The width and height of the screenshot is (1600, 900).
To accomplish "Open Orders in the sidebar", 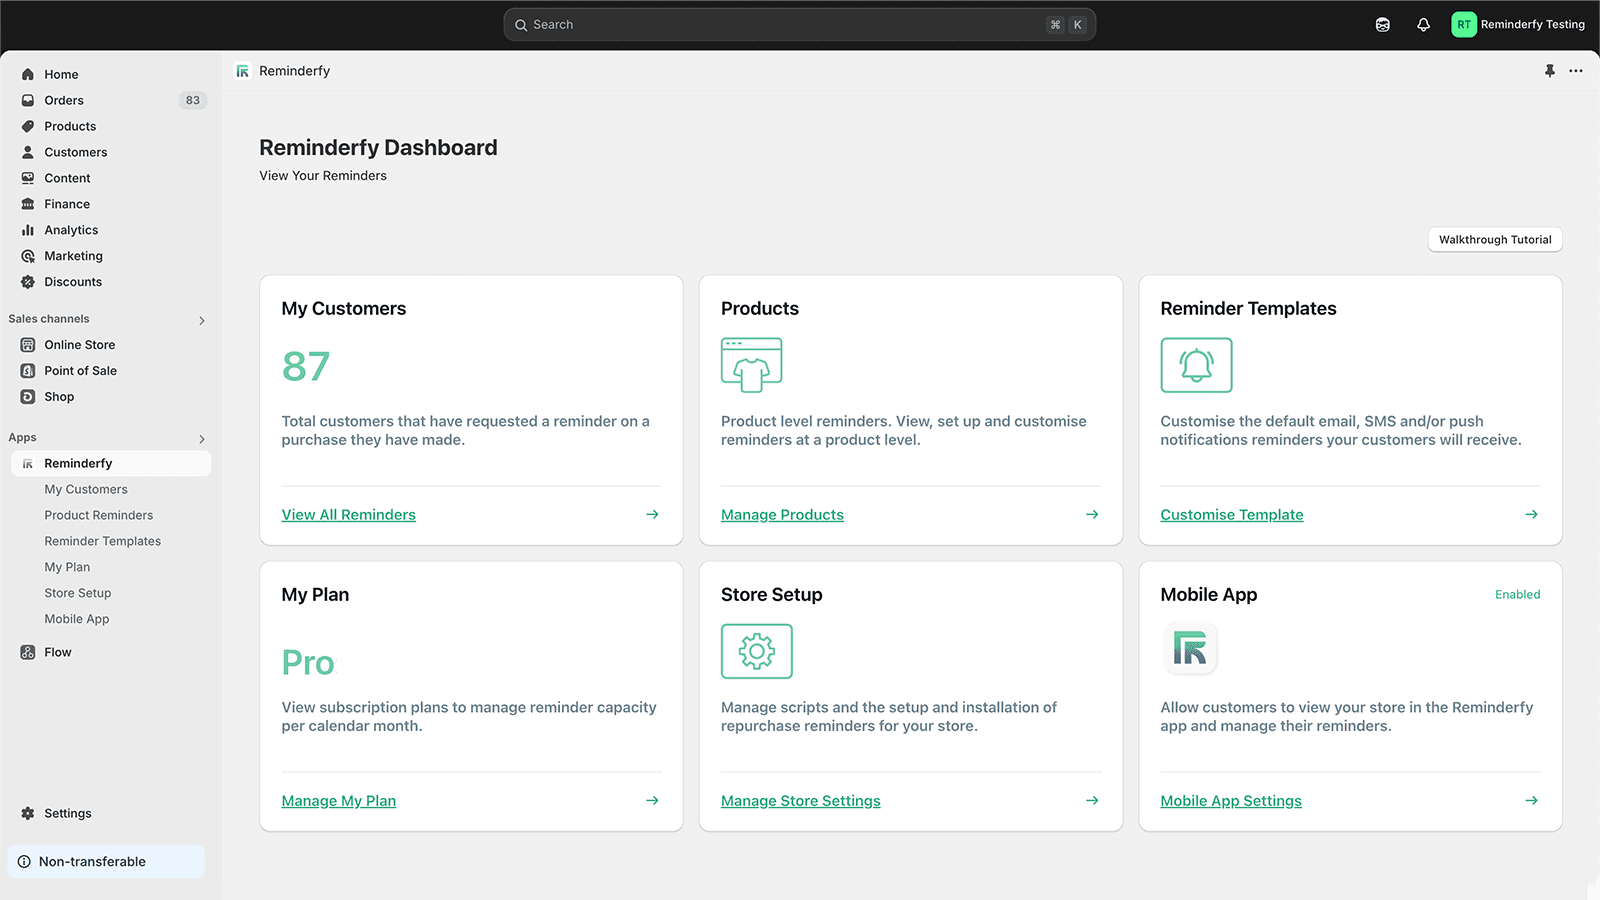I will point(64,100).
